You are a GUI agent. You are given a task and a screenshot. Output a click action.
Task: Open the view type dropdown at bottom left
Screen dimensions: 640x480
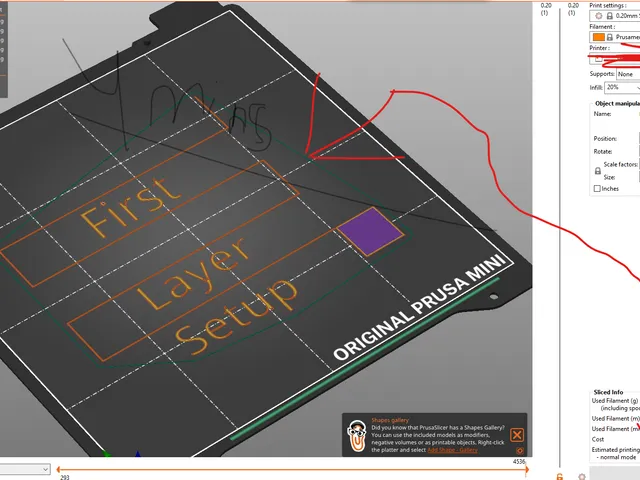pos(24,469)
